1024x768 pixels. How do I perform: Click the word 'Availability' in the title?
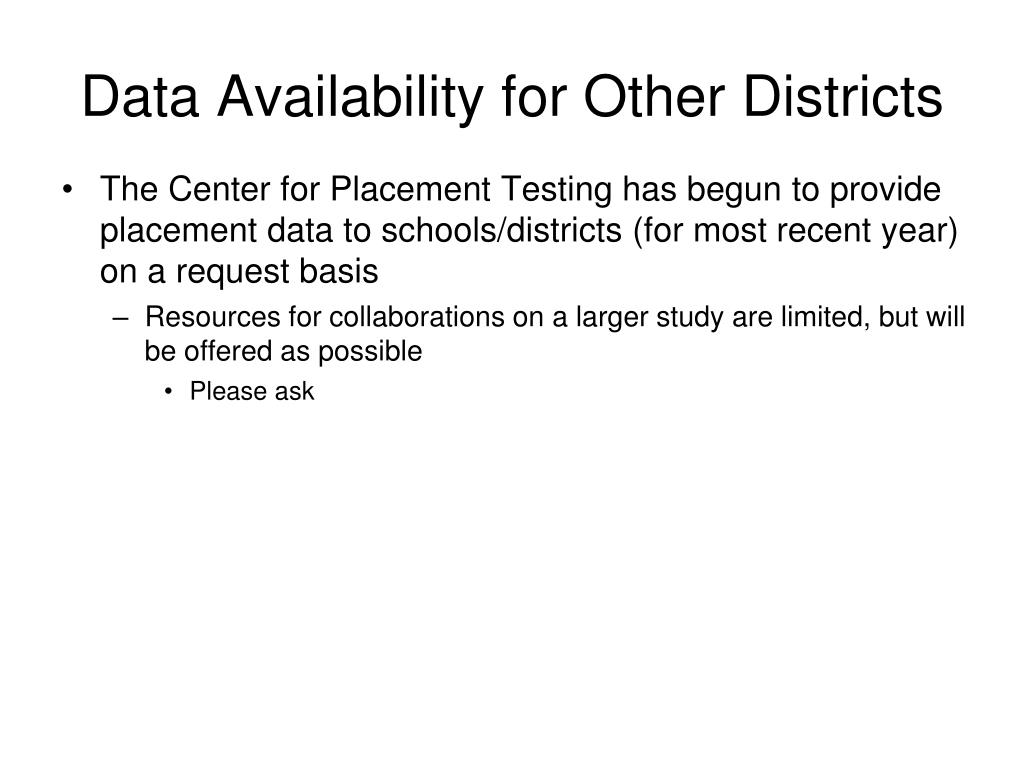click(x=350, y=97)
